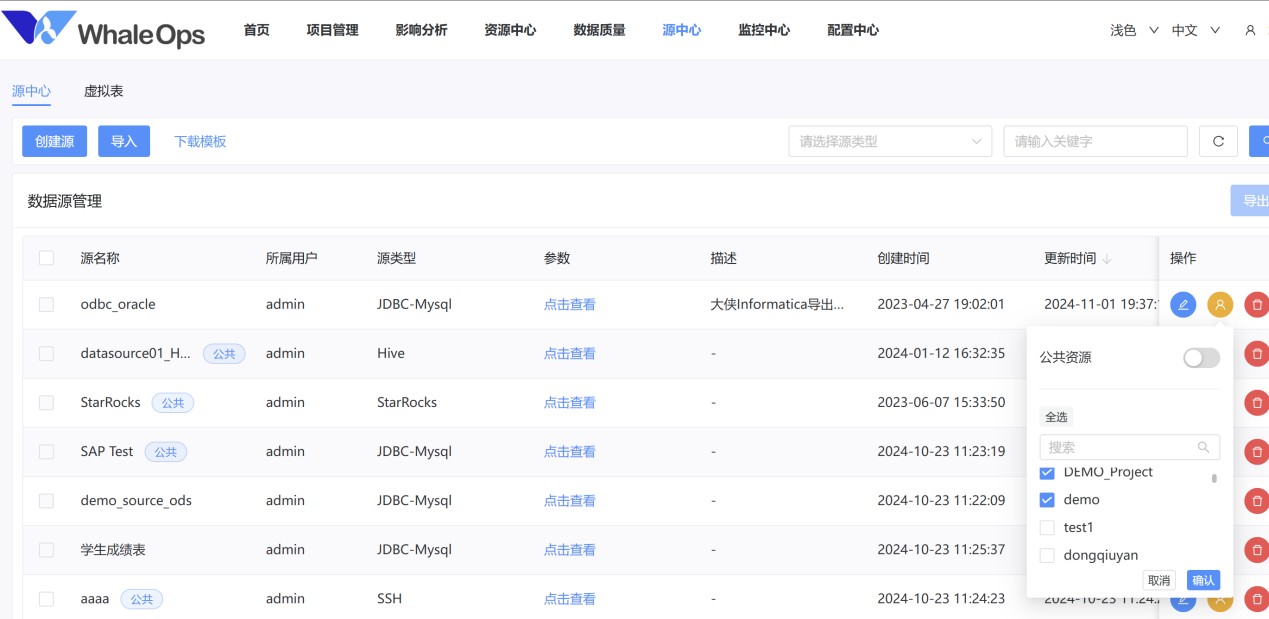The height and width of the screenshot is (619, 1269).
Task: Open 数据质量 in the navigation bar
Action: pos(599,30)
